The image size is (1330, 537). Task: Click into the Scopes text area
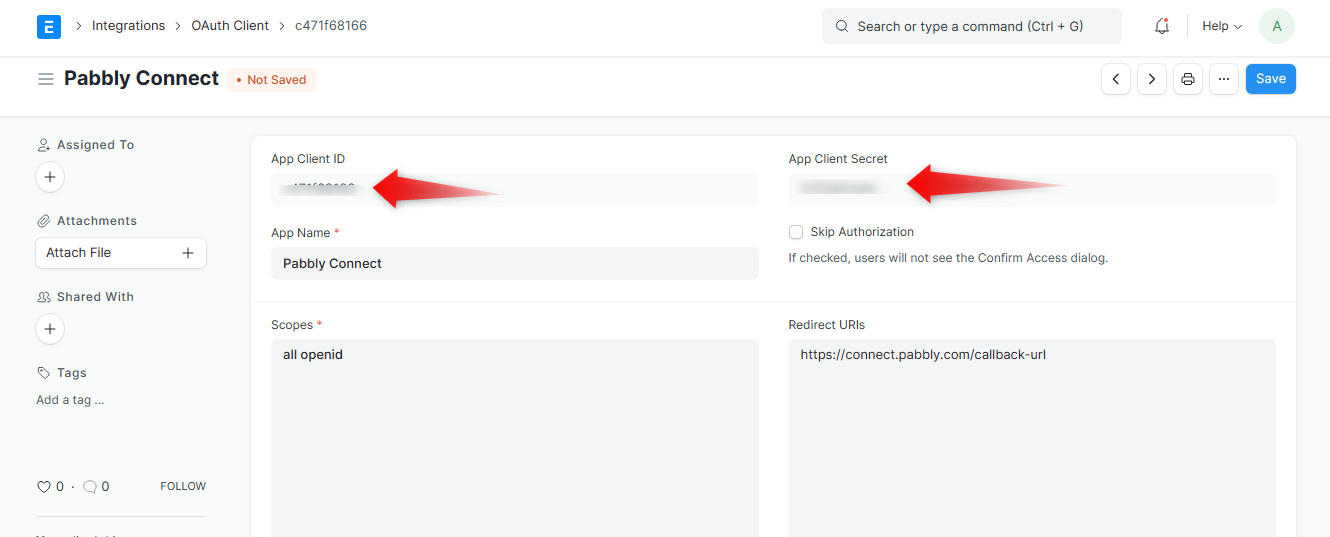pyautogui.click(x=515, y=438)
